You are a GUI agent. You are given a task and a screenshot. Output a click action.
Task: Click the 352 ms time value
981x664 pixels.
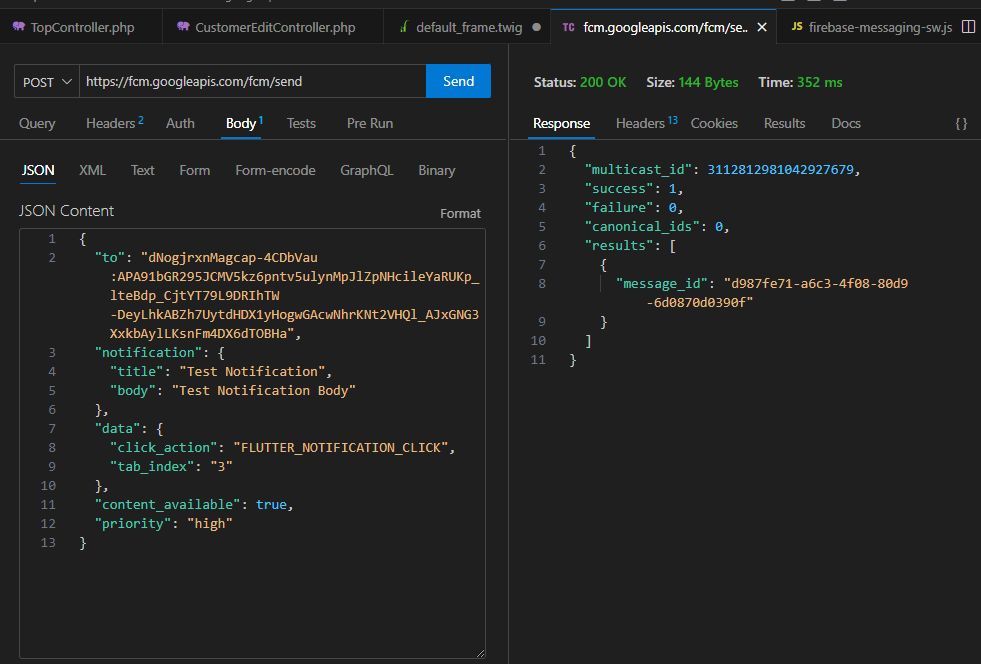pyautogui.click(x=820, y=82)
